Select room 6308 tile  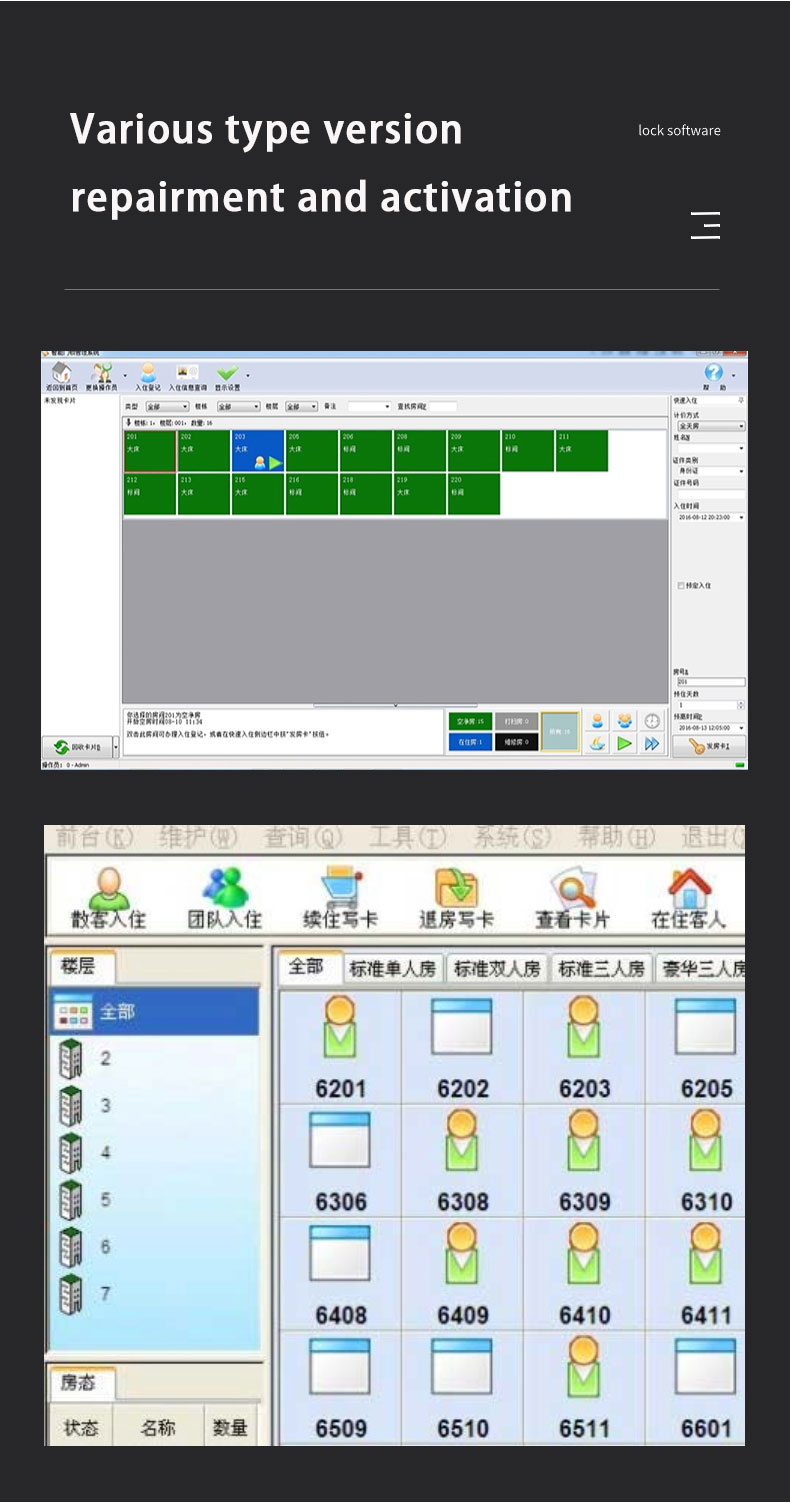[x=462, y=1160]
